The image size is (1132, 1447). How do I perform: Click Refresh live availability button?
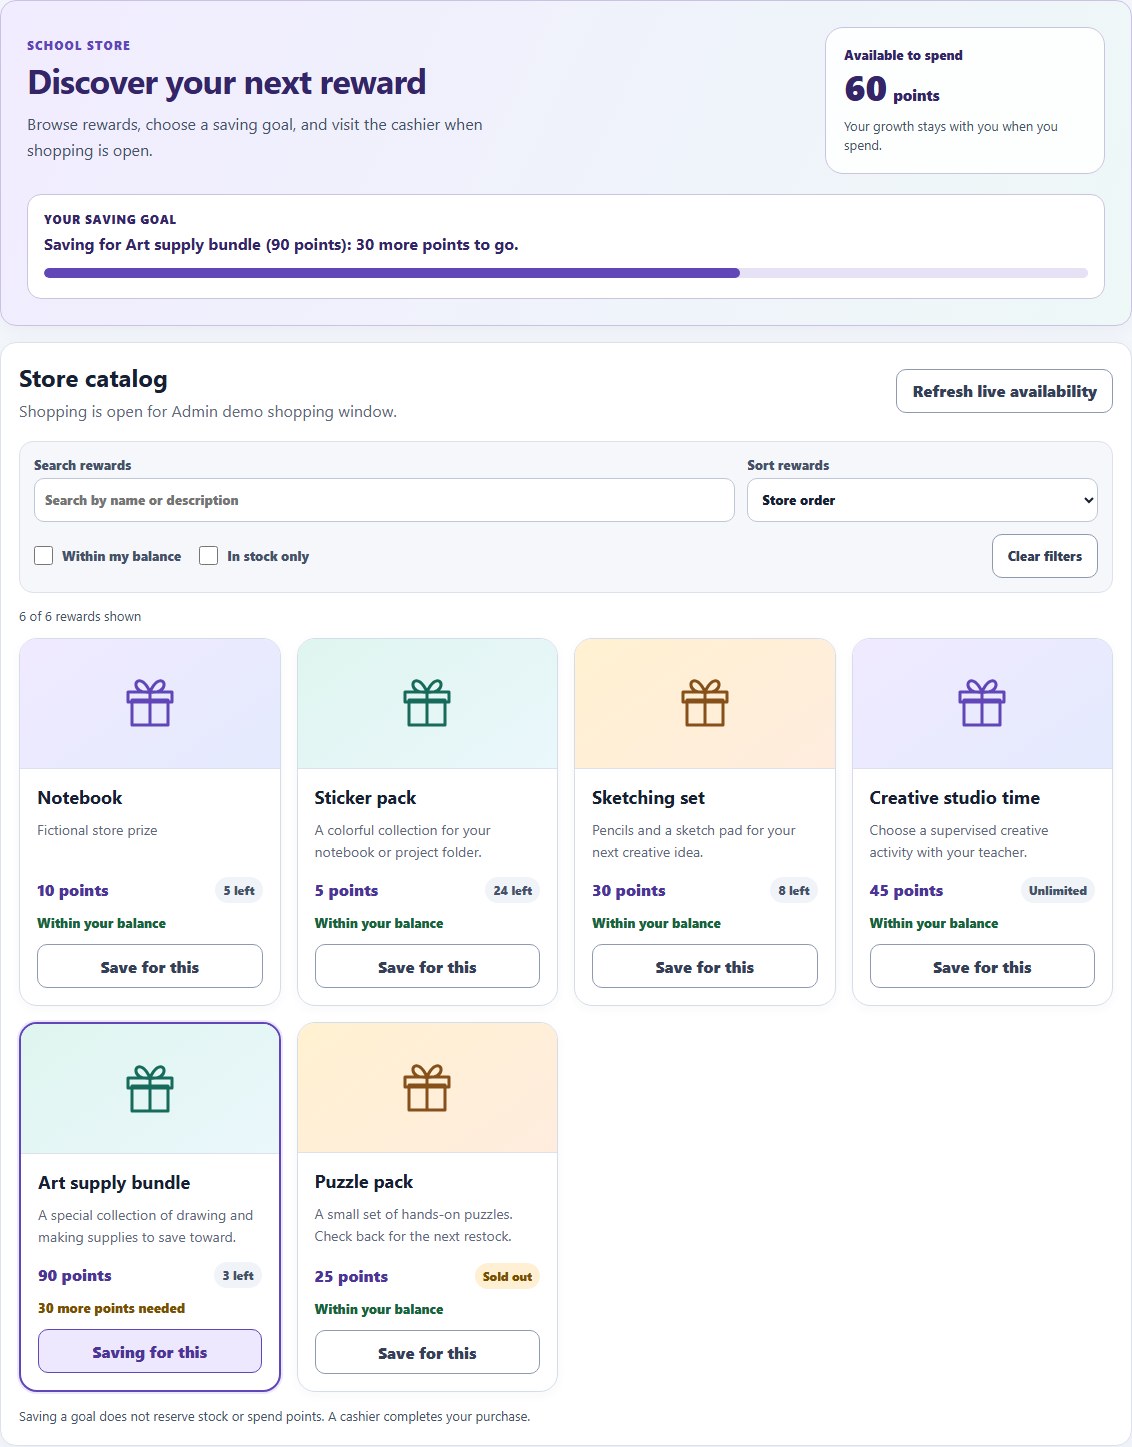[x=1004, y=391]
